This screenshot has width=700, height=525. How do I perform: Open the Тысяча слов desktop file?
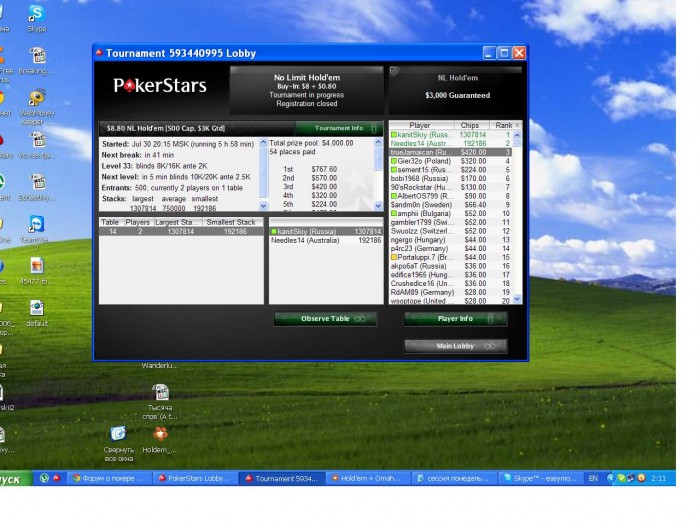pyautogui.click(x=160, y=402)
